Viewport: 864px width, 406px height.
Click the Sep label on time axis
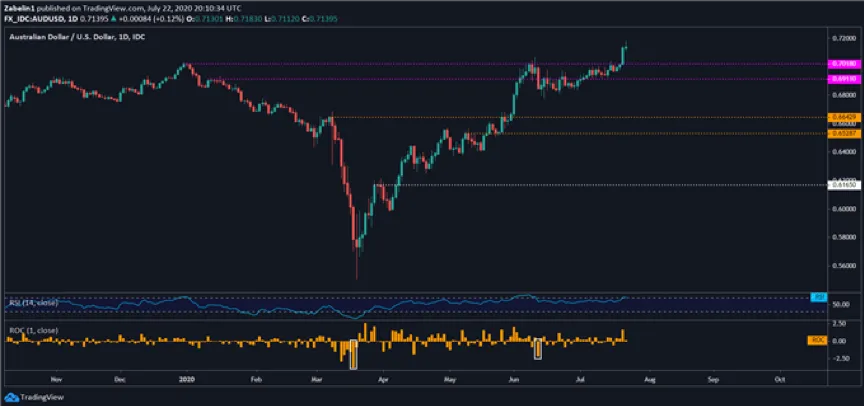(713, 379)
